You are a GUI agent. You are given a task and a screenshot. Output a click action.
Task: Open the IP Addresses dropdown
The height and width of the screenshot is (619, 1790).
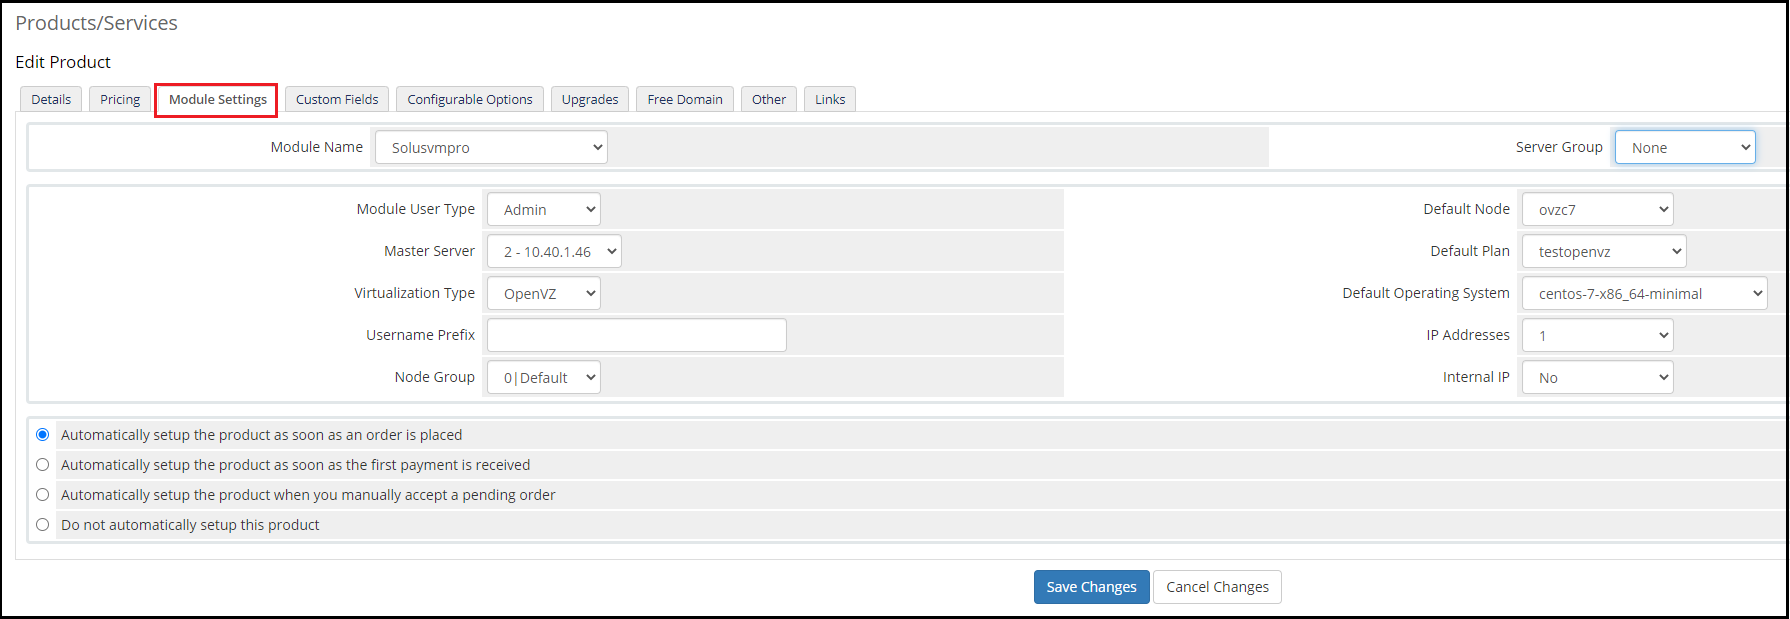[x=1597, y=336]
